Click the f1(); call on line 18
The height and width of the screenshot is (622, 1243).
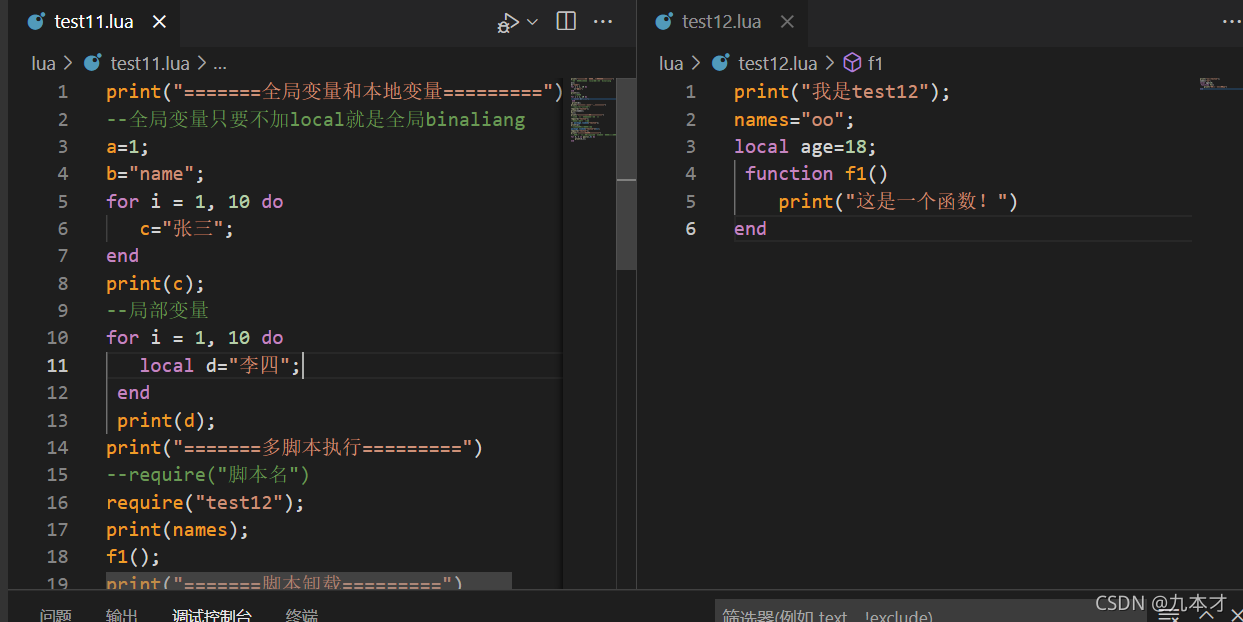[x=133, y=556]
